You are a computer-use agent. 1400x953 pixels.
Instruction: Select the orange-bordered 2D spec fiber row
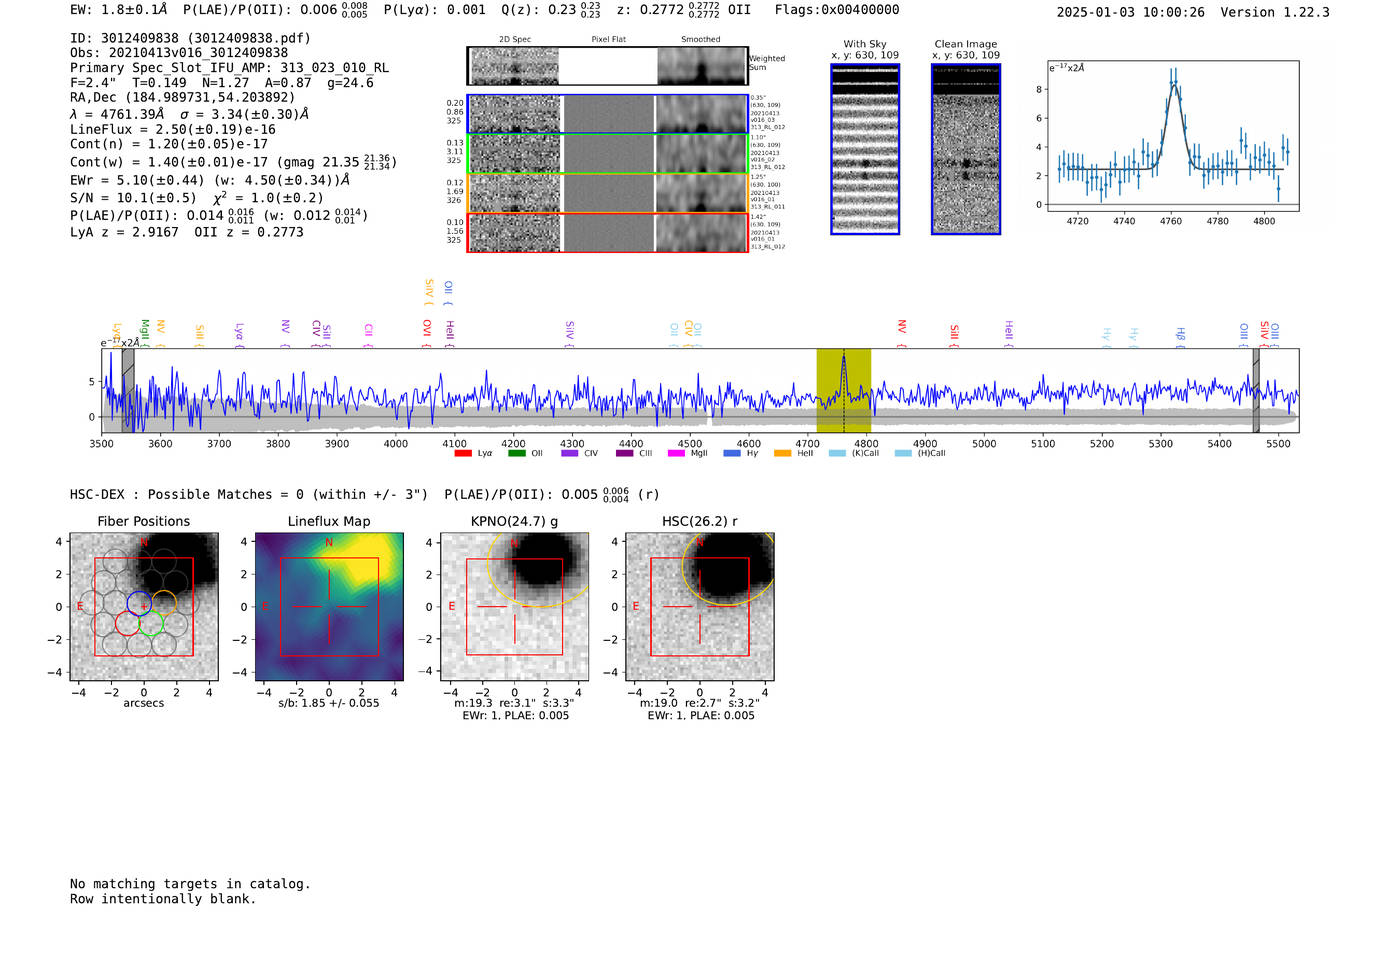coord(608,193)
